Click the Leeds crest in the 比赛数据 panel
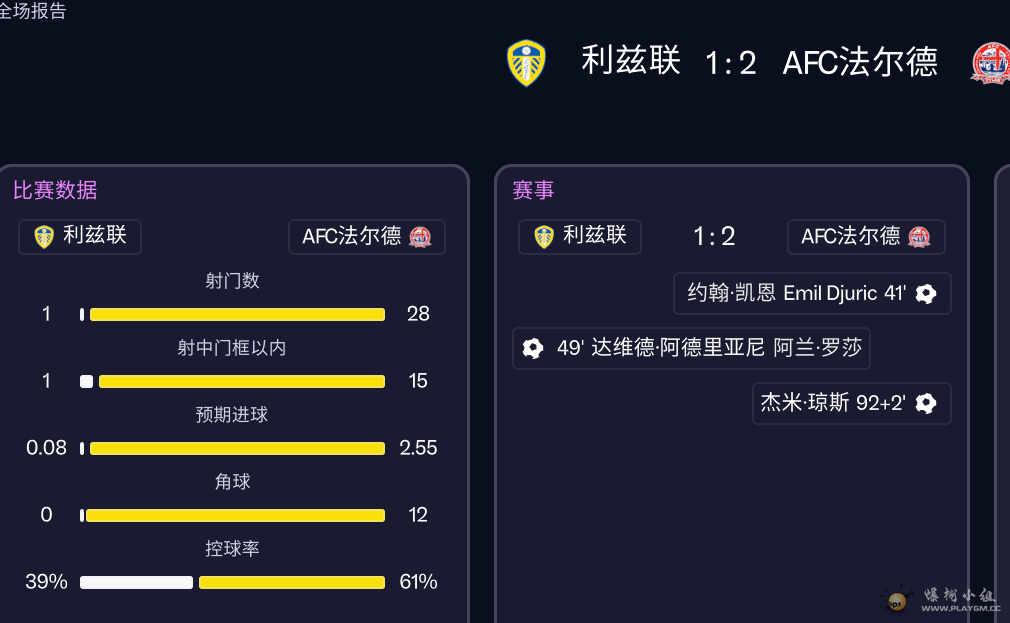This screenshot has width=1010, height=623. point(44,237)
